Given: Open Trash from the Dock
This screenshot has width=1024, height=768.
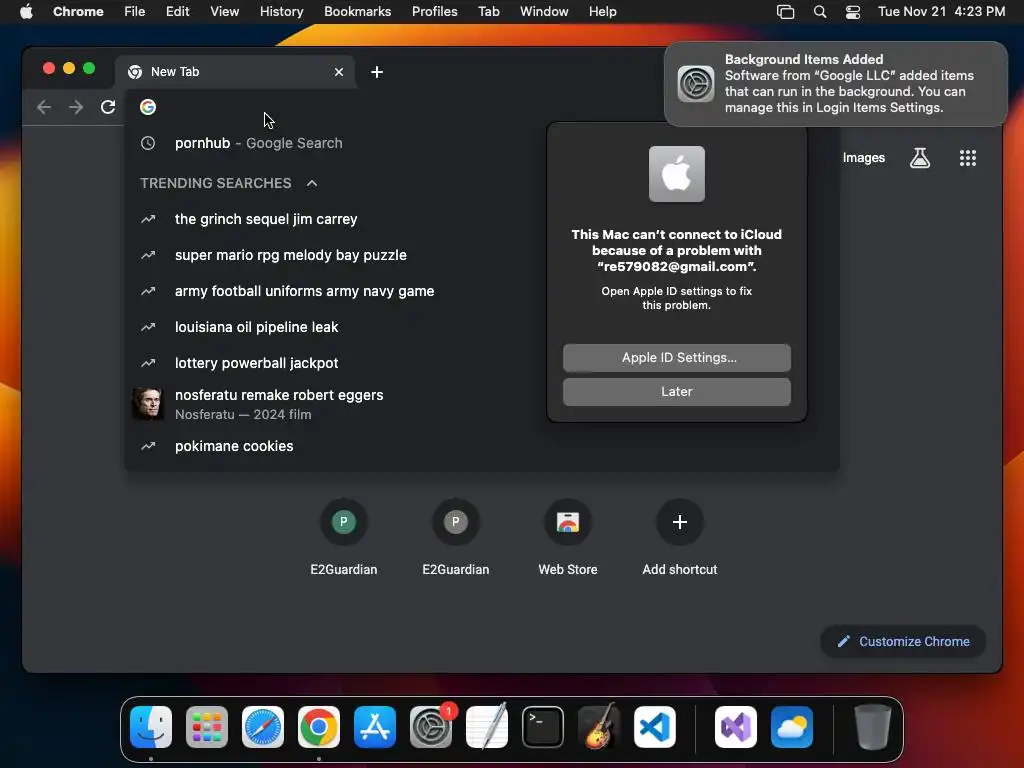Looking at the screenshot, I should [872, 727].
